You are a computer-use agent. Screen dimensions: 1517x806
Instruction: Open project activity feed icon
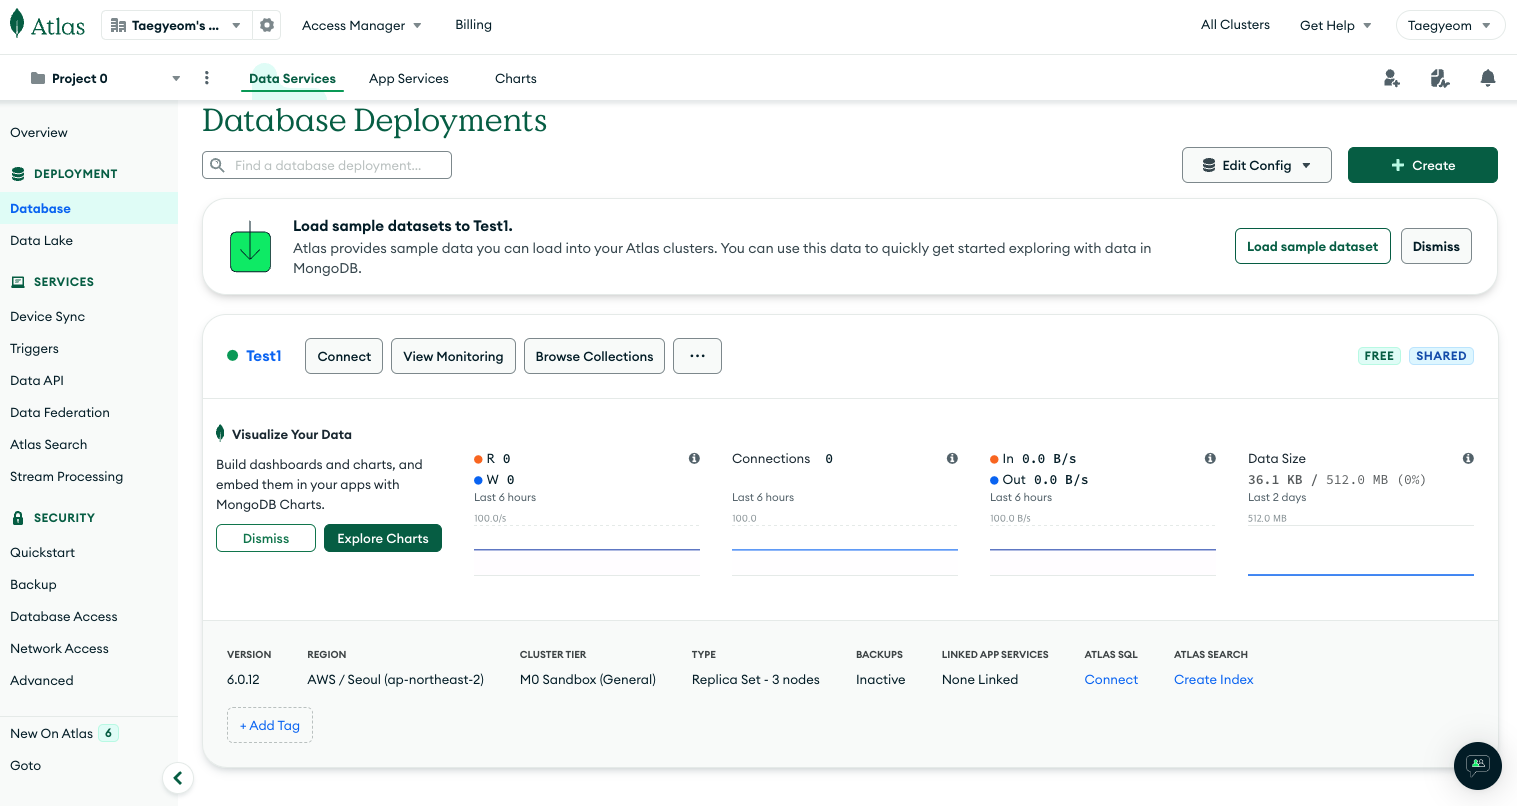[x=1440, y=78]
